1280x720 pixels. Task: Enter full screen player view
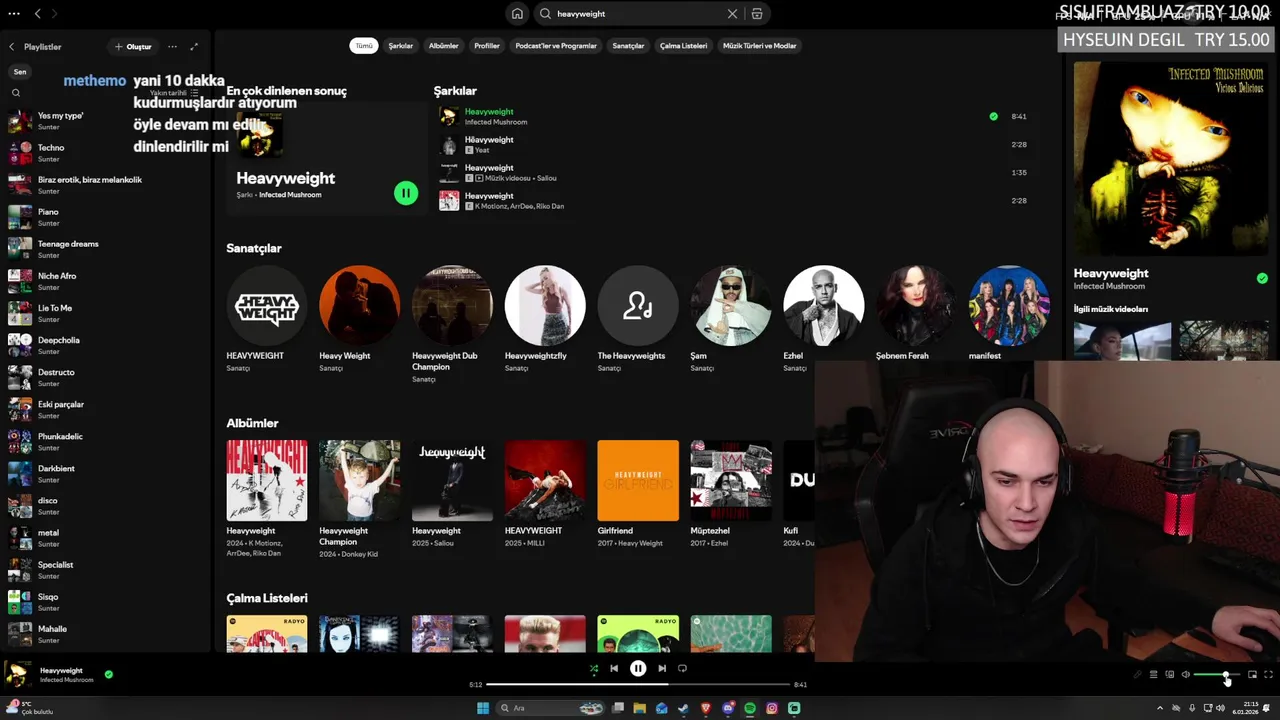[x=1268, y=675]
